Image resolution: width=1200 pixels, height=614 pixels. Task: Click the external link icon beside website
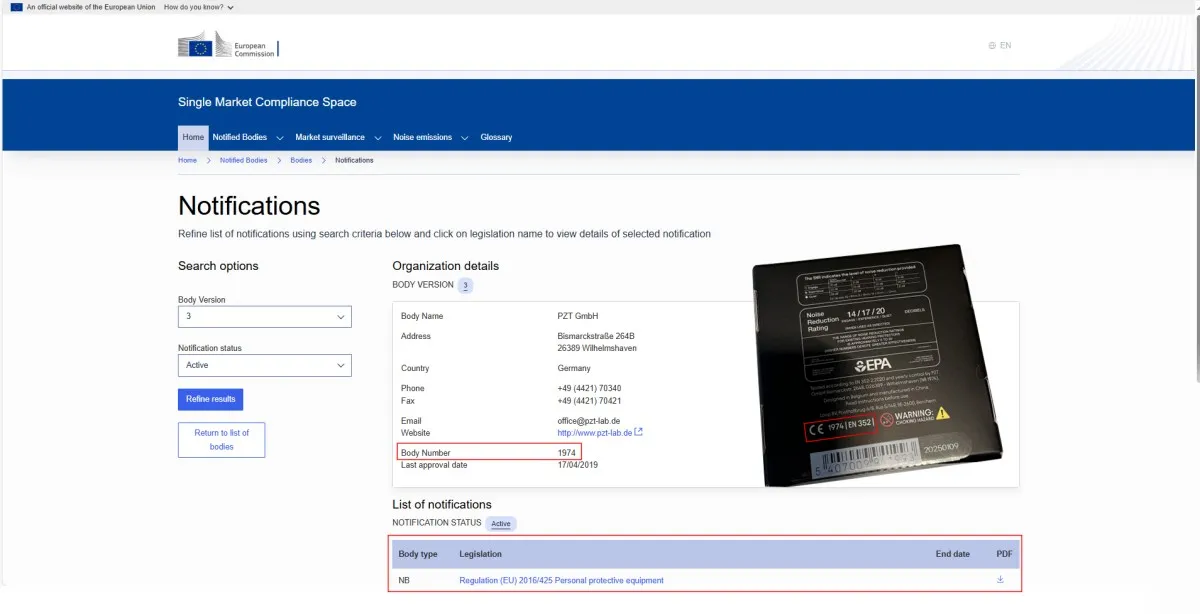coord(639,433)
